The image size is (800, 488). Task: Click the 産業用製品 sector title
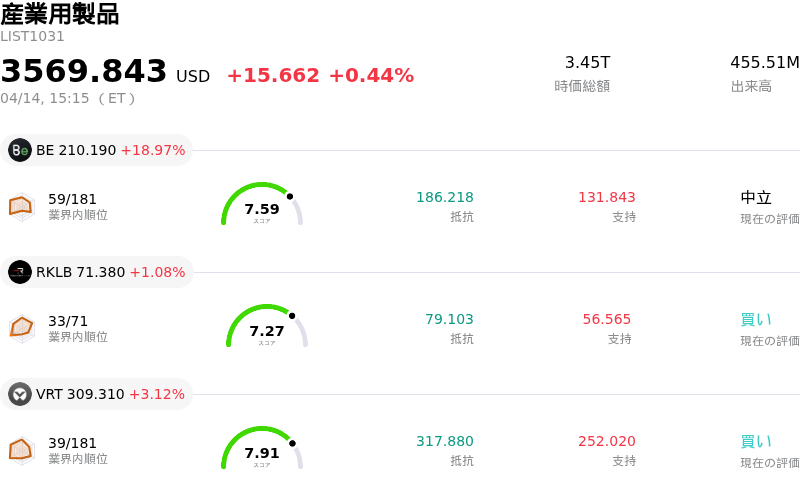click(x=60, y=14)
